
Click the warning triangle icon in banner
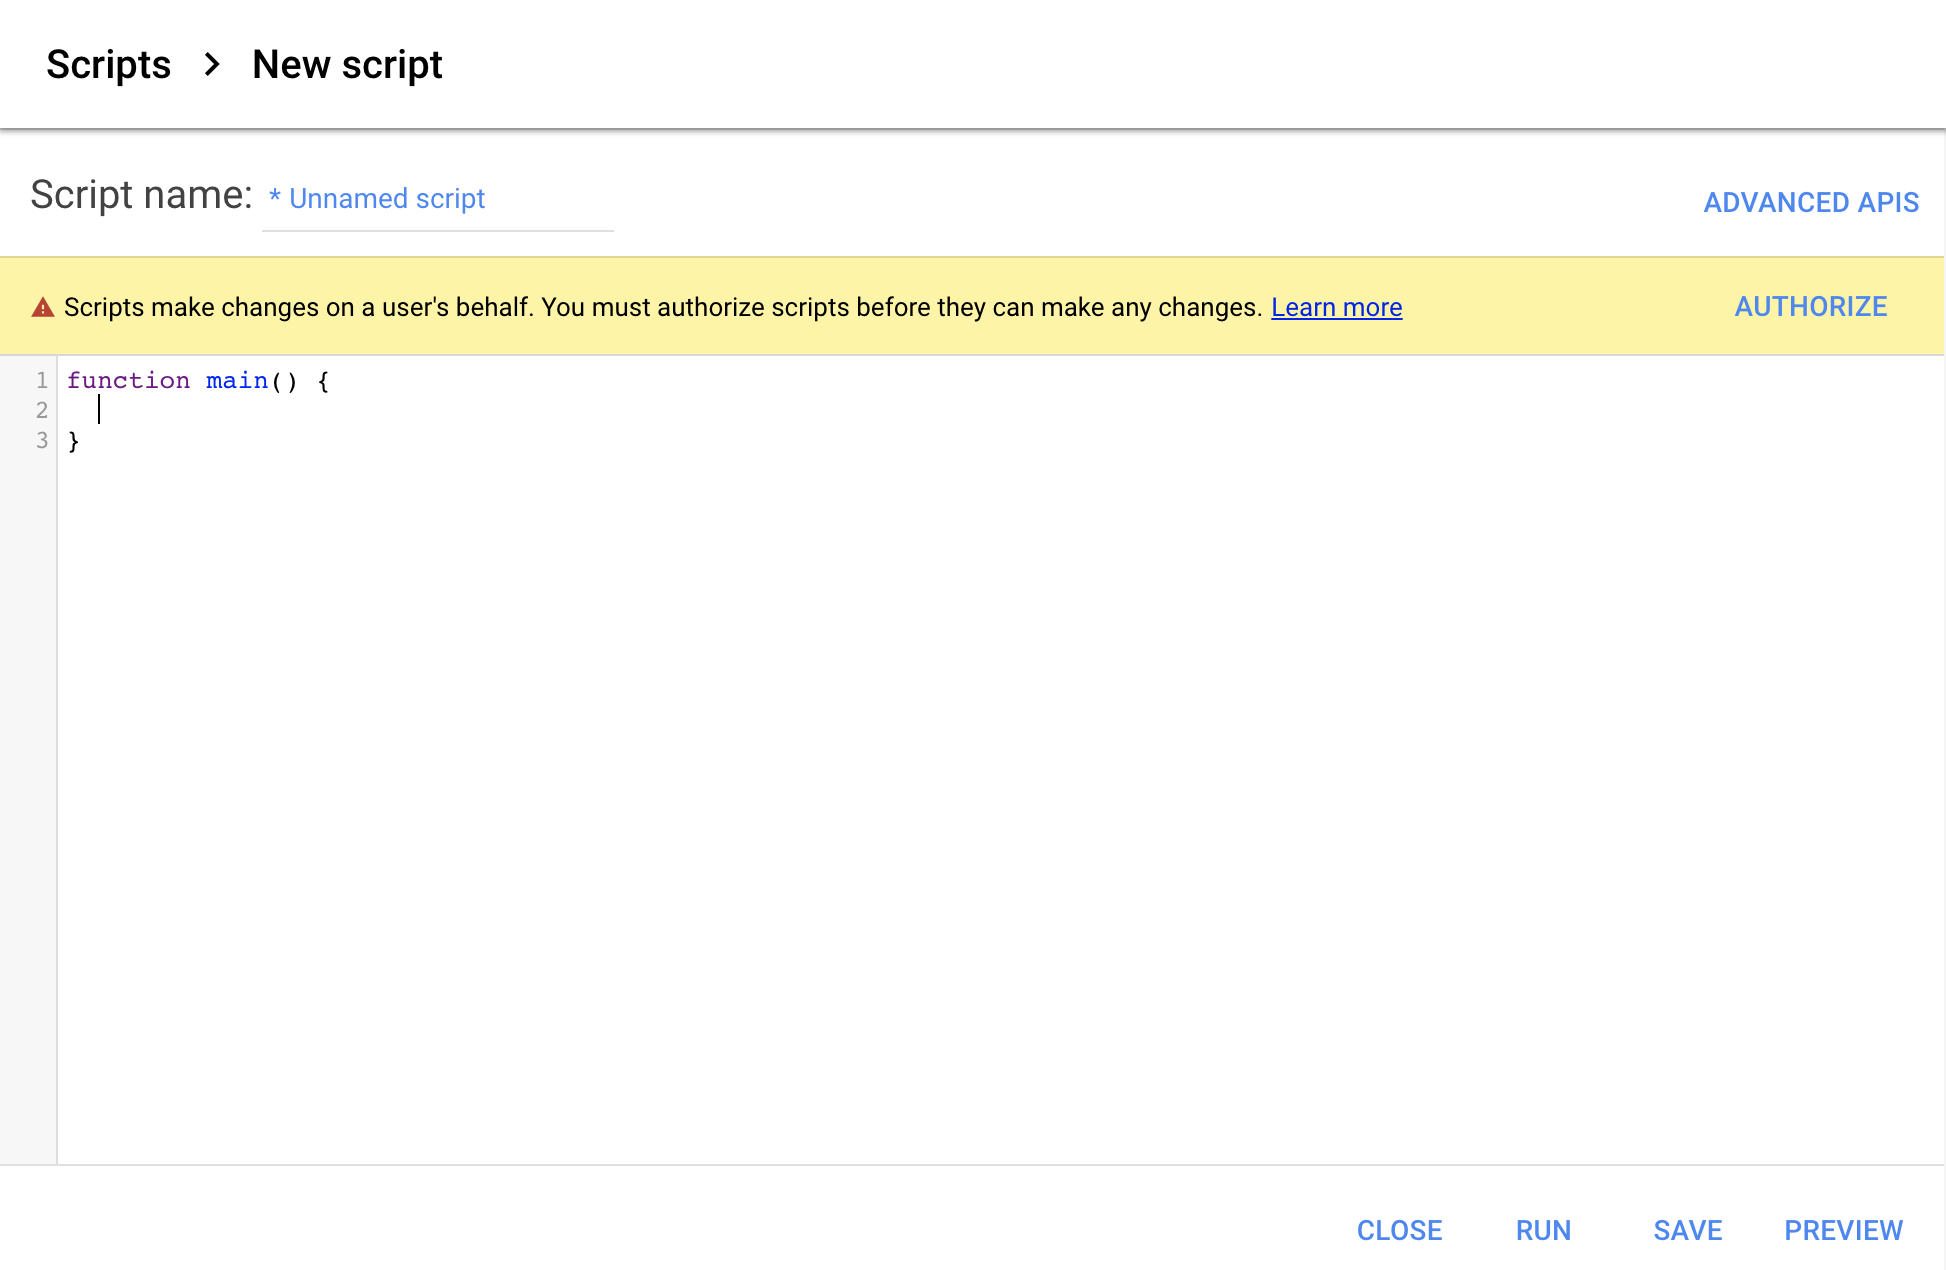point(41,307)
